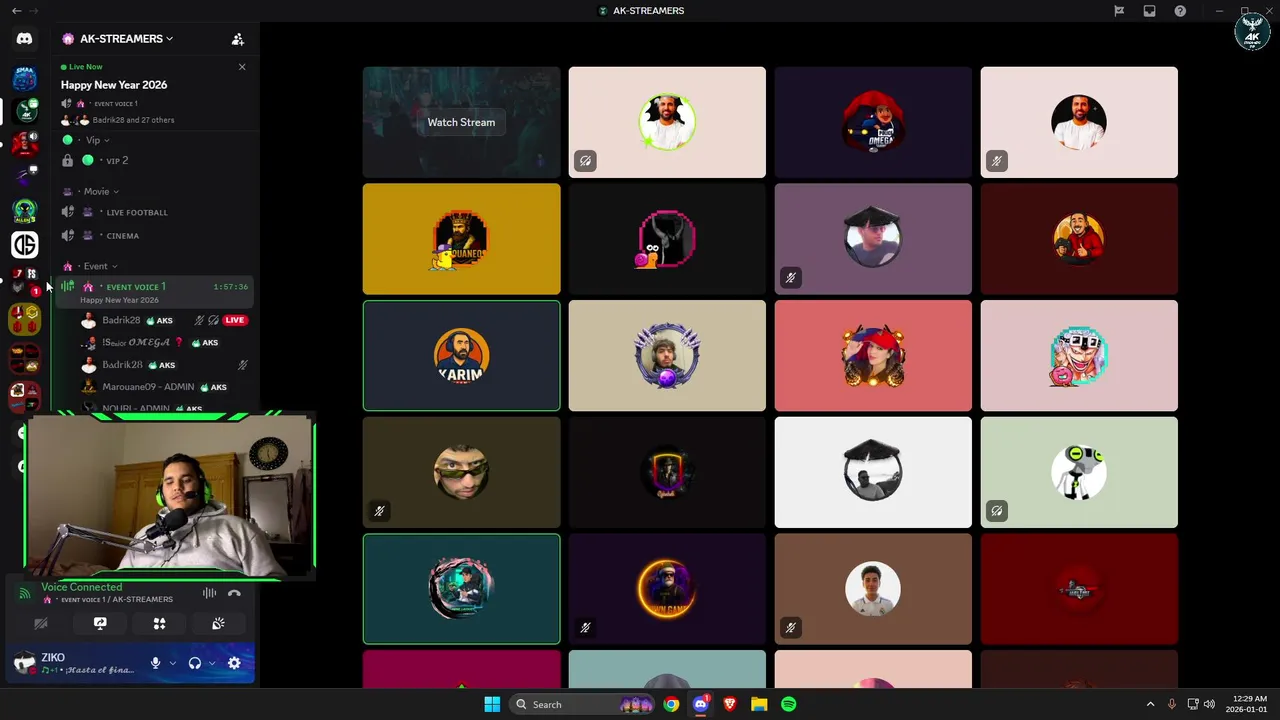Select the KARIM participant tile
This screenshot has width=1280, height=720.
click(461, 355)
